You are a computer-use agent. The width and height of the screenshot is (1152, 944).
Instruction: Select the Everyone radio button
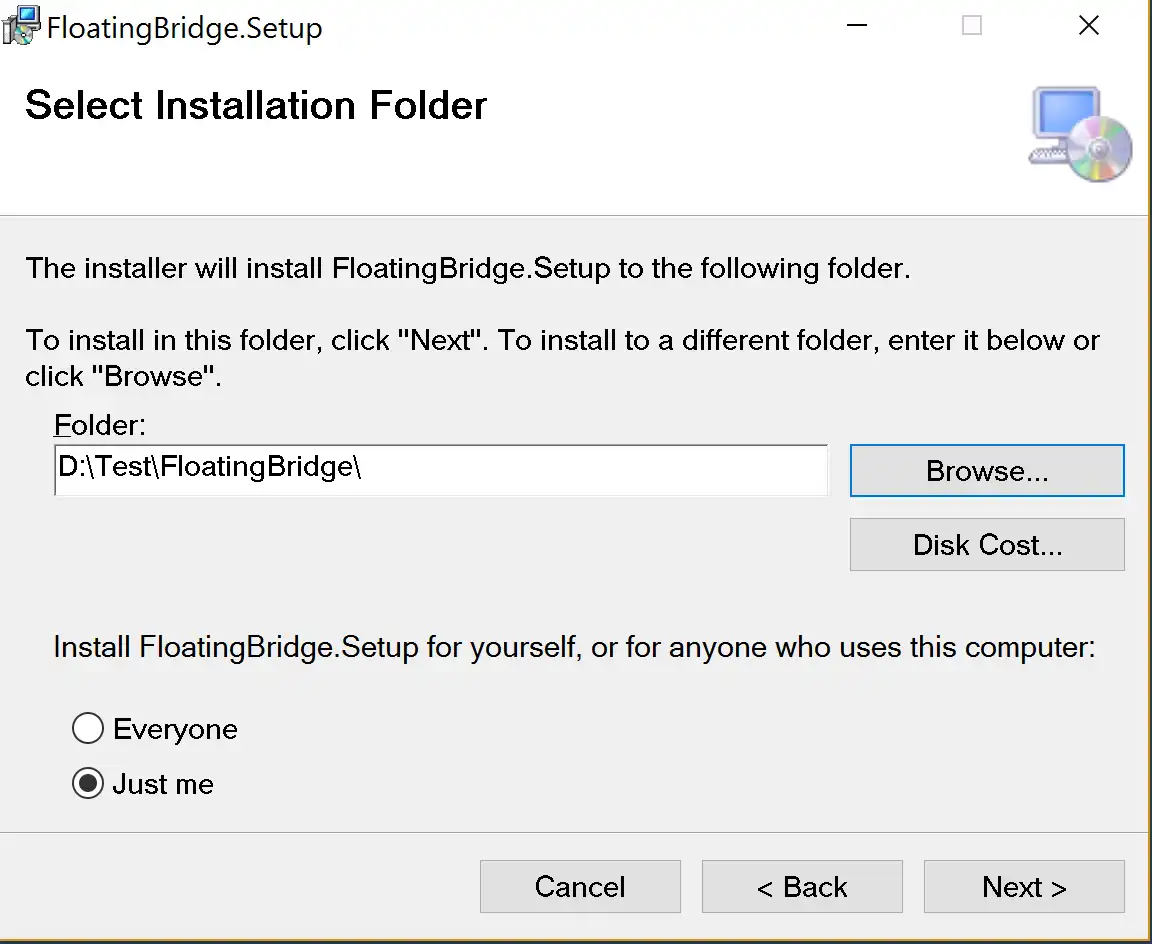coord(87,728)
